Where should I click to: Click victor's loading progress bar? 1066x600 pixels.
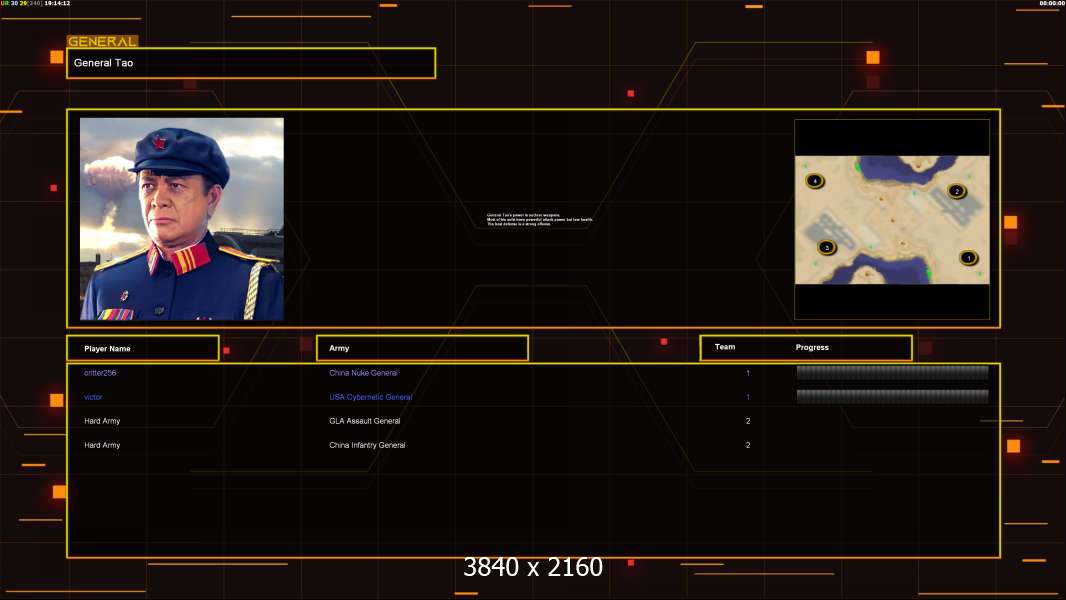tap(892, 396)
